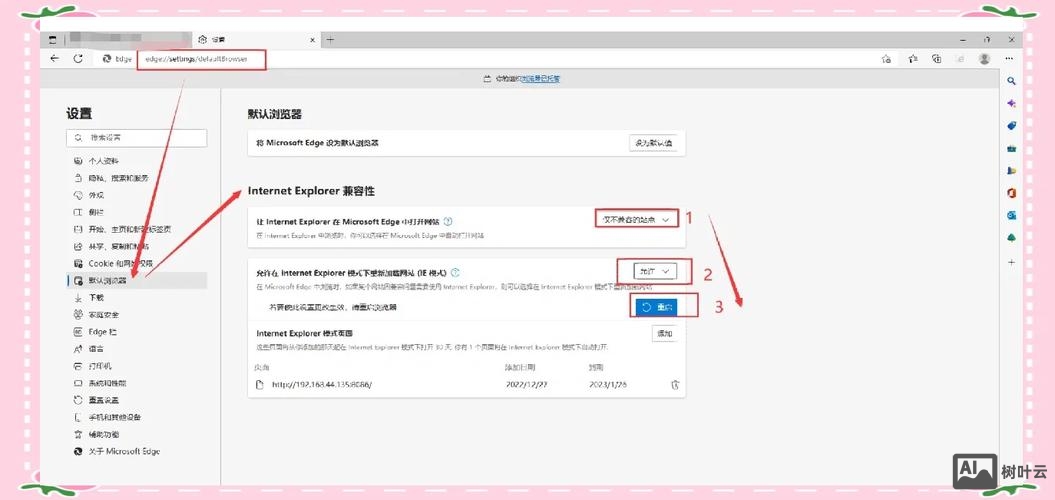1055x500 pixels.
Task: Open the Outlook icon in Edge sidebar
Action: 1011,215
